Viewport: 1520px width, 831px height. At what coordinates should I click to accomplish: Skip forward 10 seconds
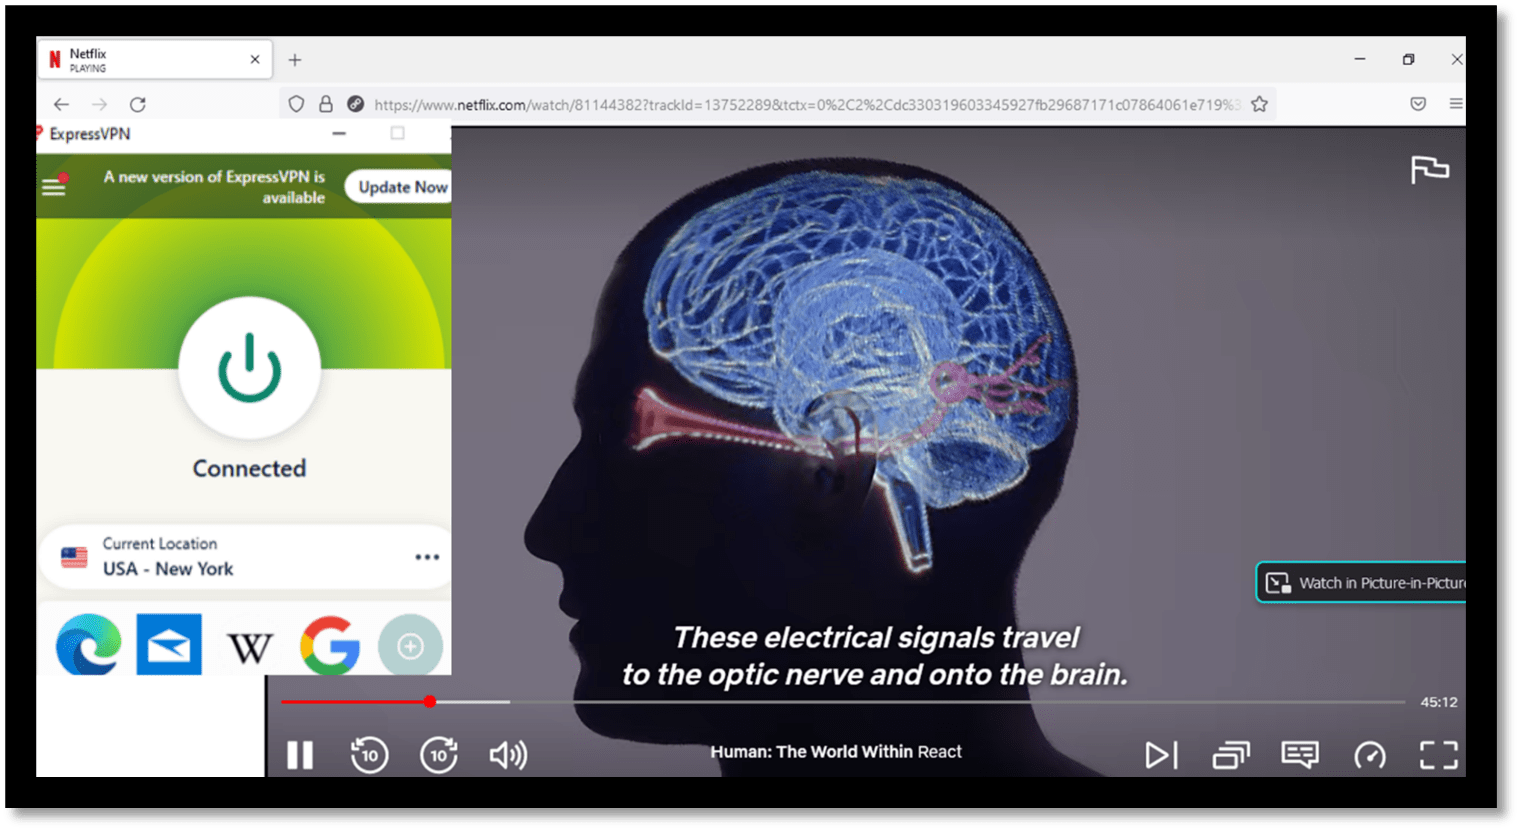438,755
